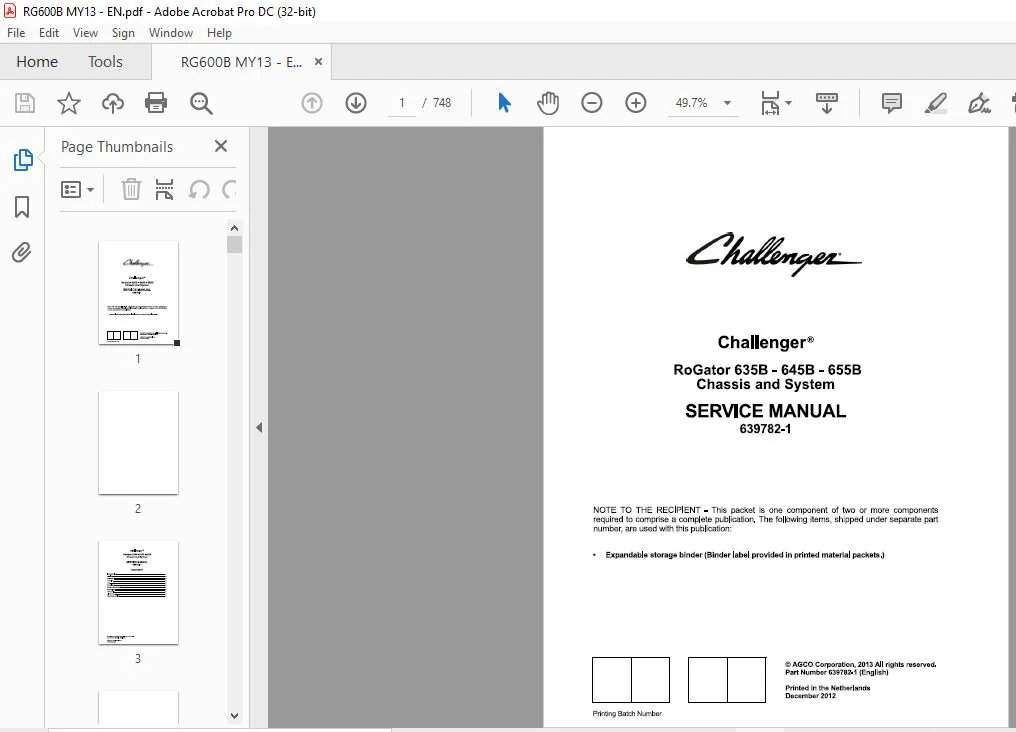The height and width of the screenshot is (732, 1016).
Task: Add the document to starred favorites
Action: click(x=69, y=104)
